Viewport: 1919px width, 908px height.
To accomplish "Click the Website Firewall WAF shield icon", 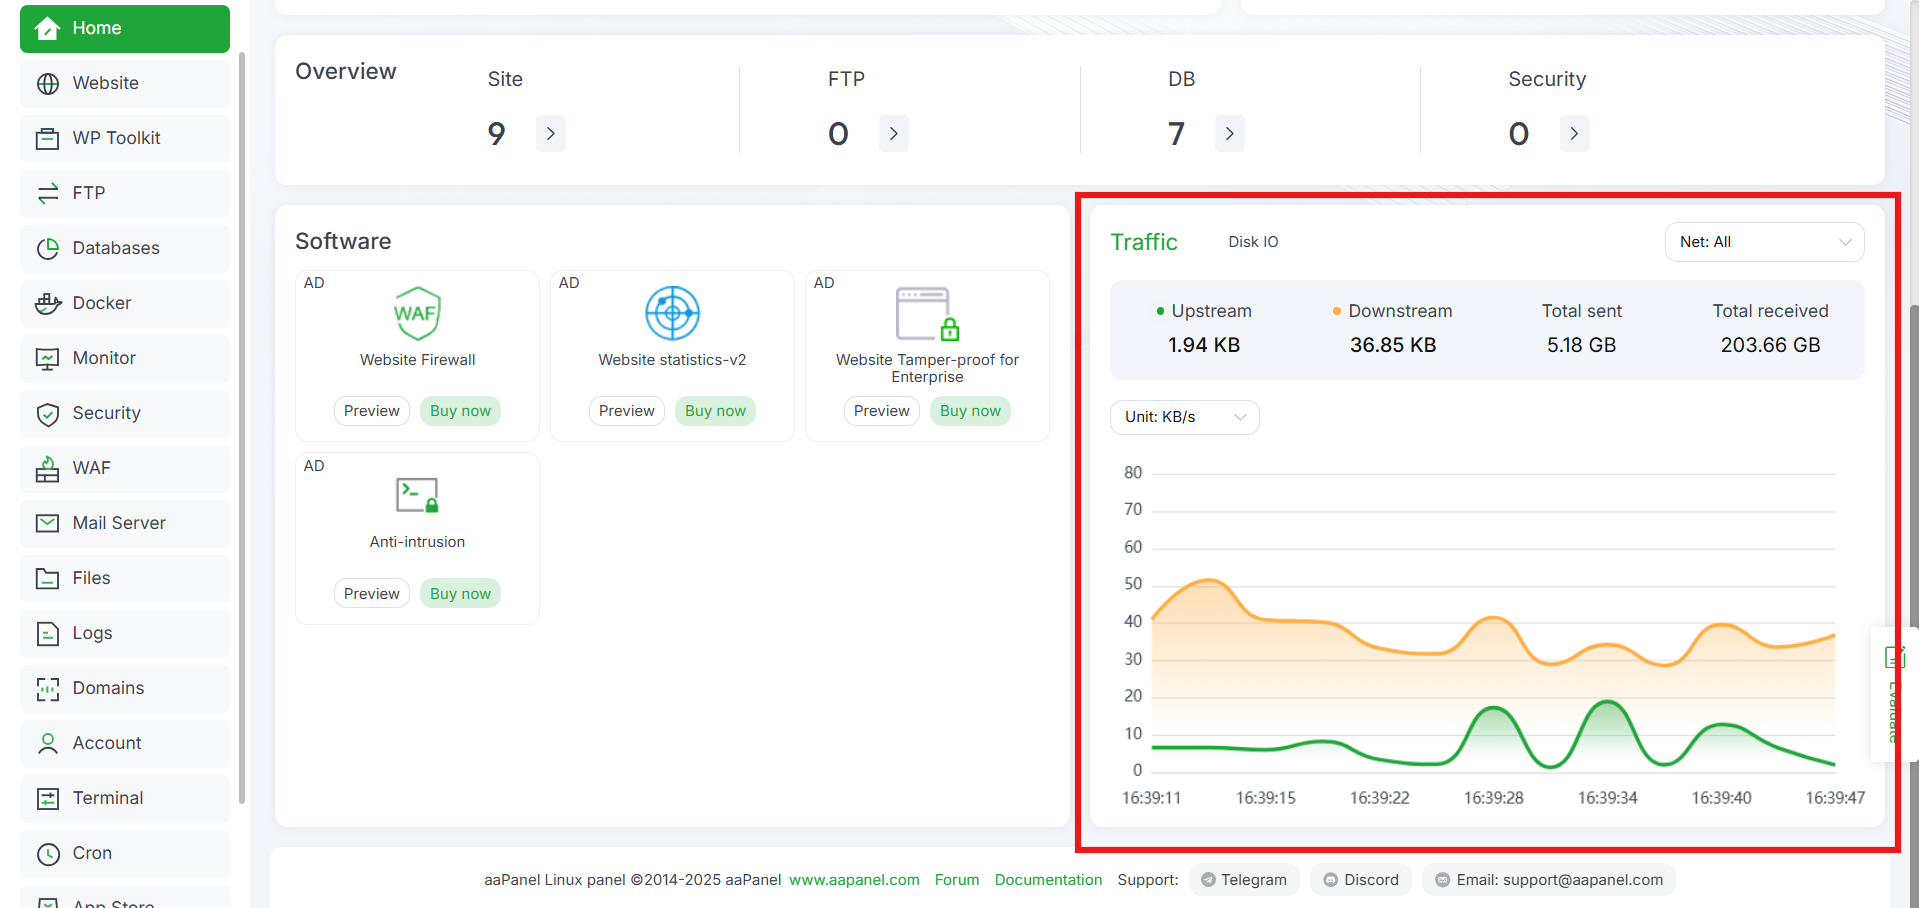I will (x=417, y=313).
